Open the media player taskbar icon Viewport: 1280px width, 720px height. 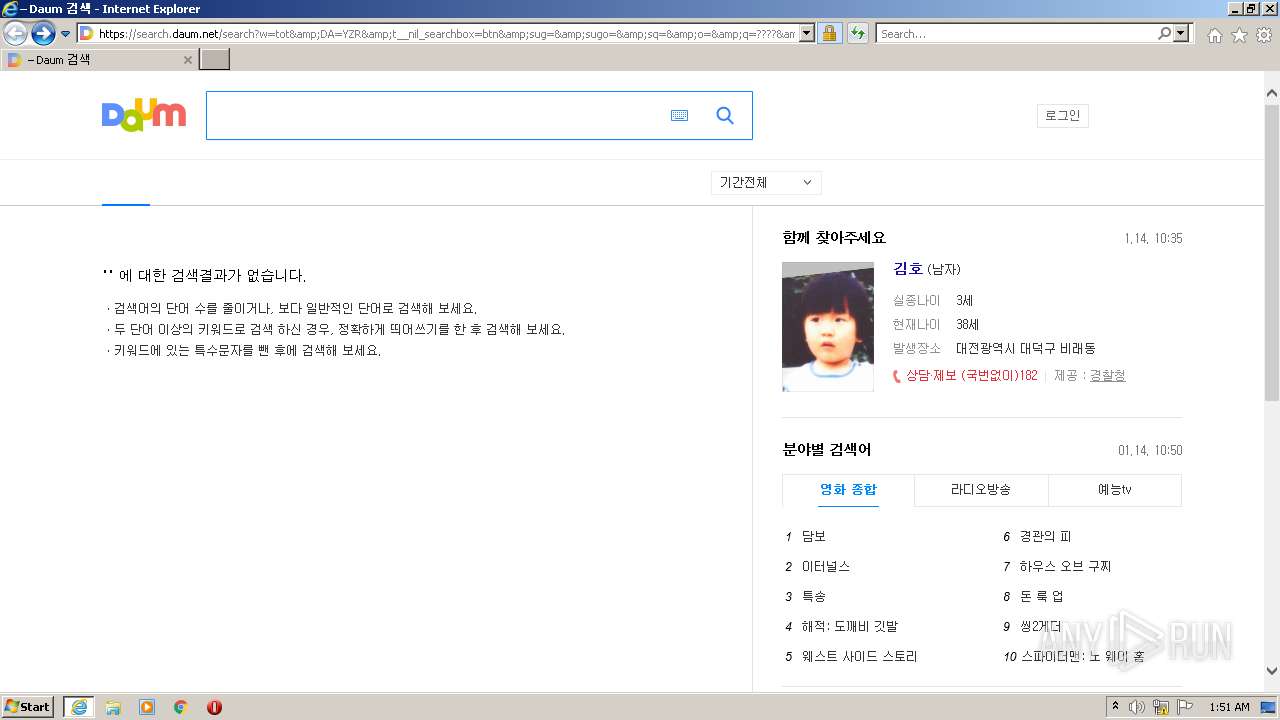click(x=147, y=707)
